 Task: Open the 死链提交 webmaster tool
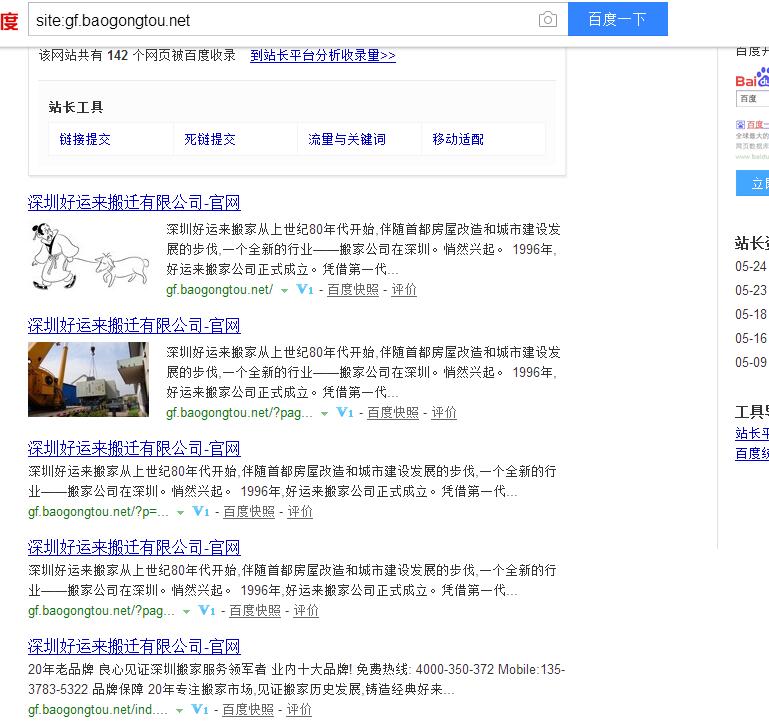pyautogui.click(x=209, y=139)
